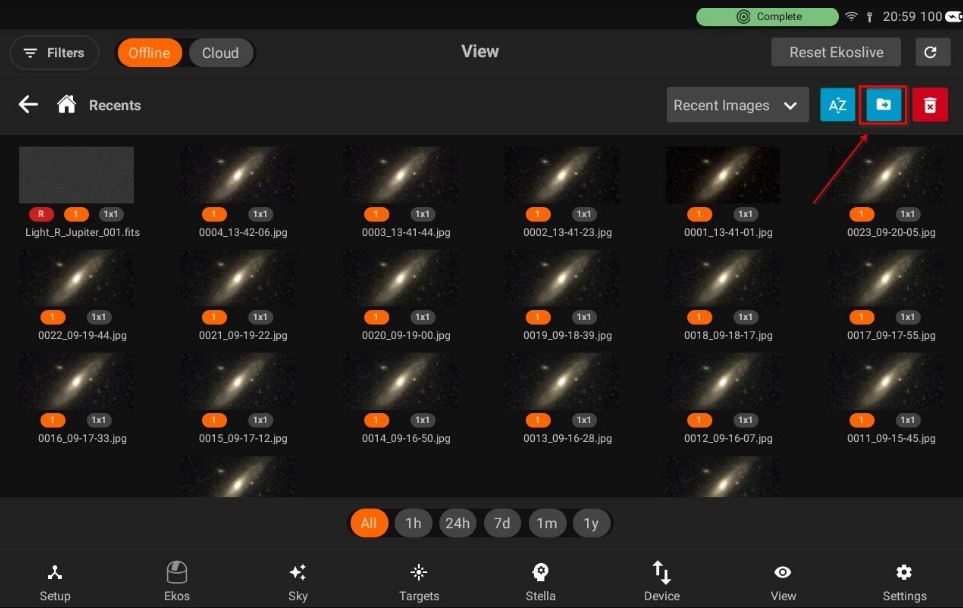Screen dimensions: 963x608
Task: Open Light_R_Jupiter_001.fits thumbnail
Action: coord(76,174)
